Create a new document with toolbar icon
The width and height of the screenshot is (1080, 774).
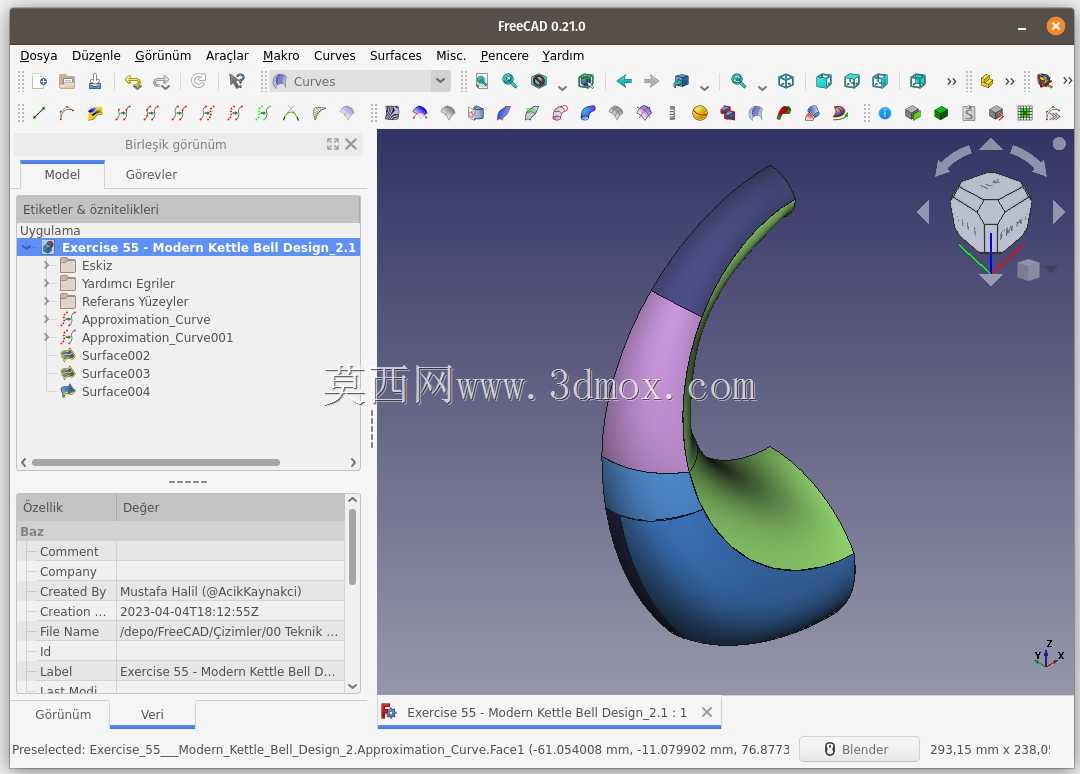click(40, 81)
